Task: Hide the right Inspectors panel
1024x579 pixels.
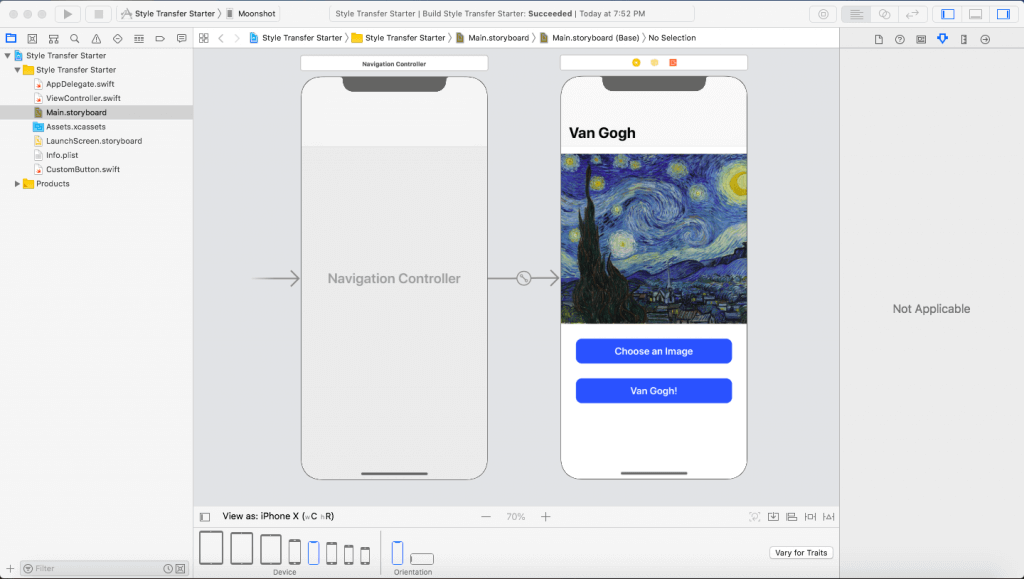Action: (x=1002, y=14)
